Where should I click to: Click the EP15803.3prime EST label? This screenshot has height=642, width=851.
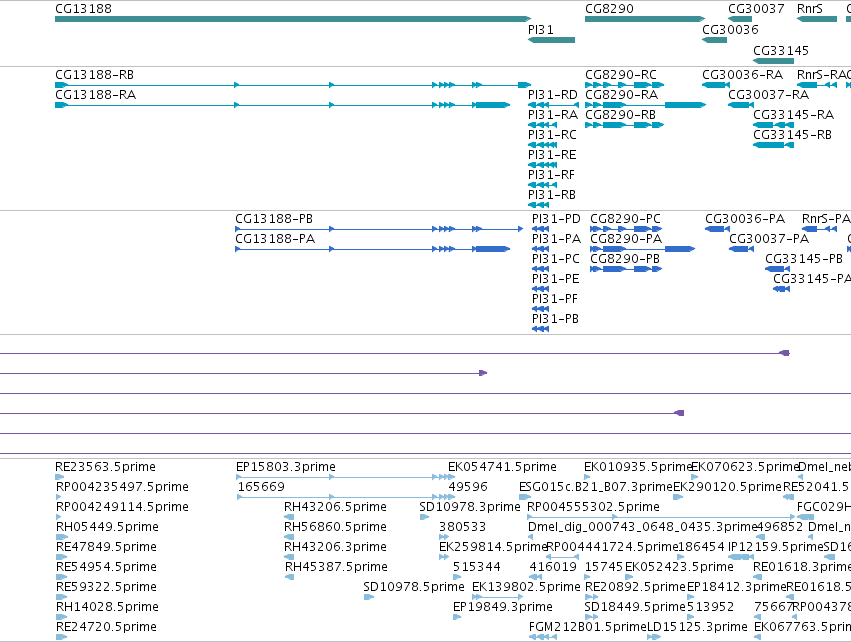click(x=286, y=467)
